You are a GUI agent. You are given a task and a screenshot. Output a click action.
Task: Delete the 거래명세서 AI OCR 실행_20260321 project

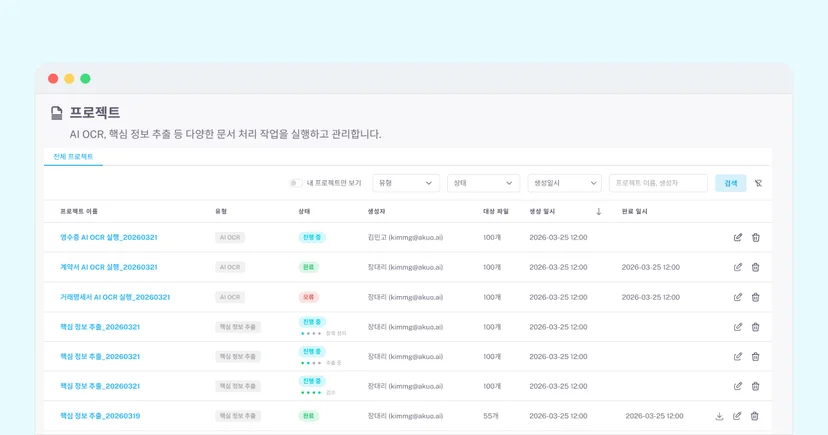pyautogui.click(x=756, y=297)
